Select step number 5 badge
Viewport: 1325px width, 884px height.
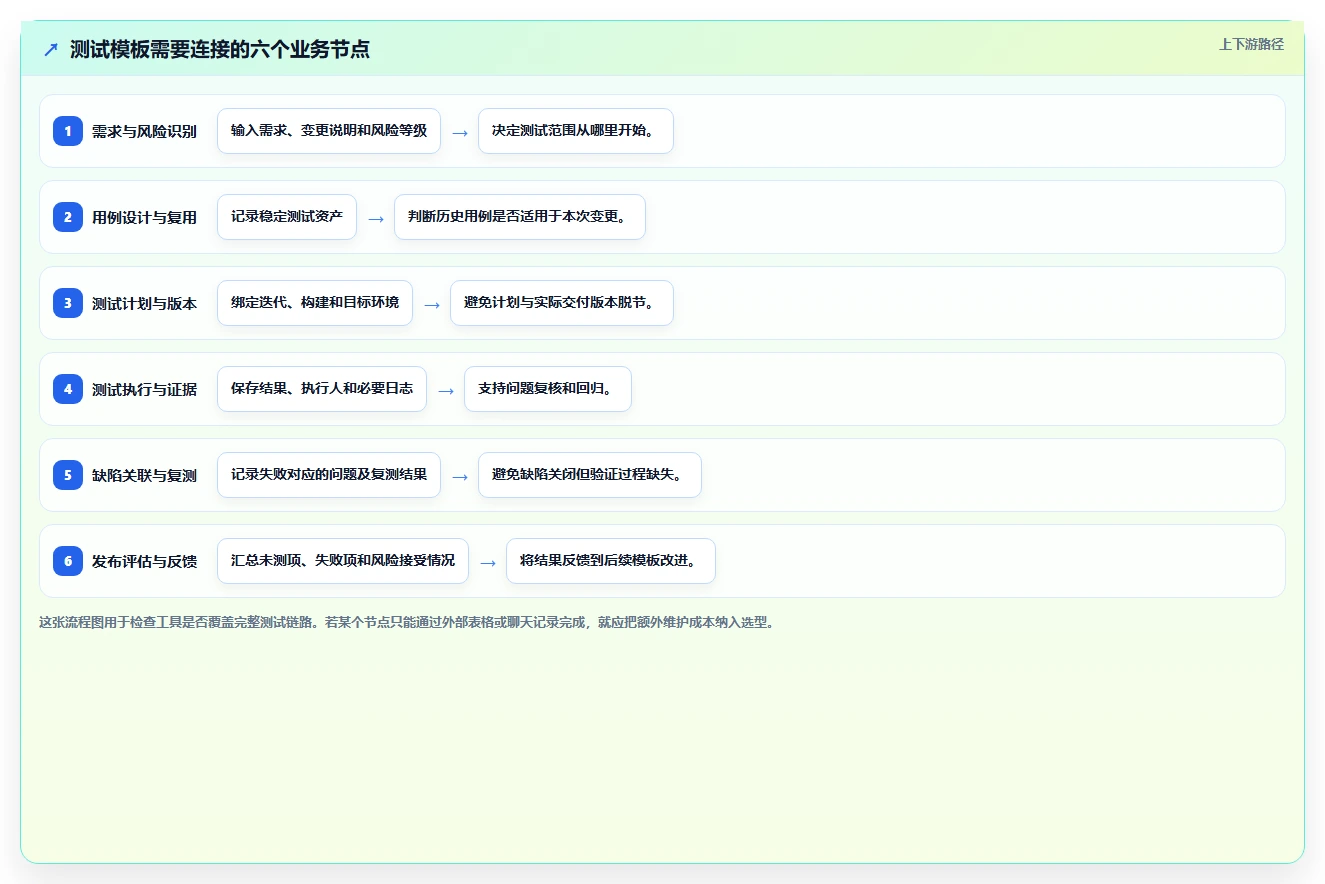coord(68,475)
